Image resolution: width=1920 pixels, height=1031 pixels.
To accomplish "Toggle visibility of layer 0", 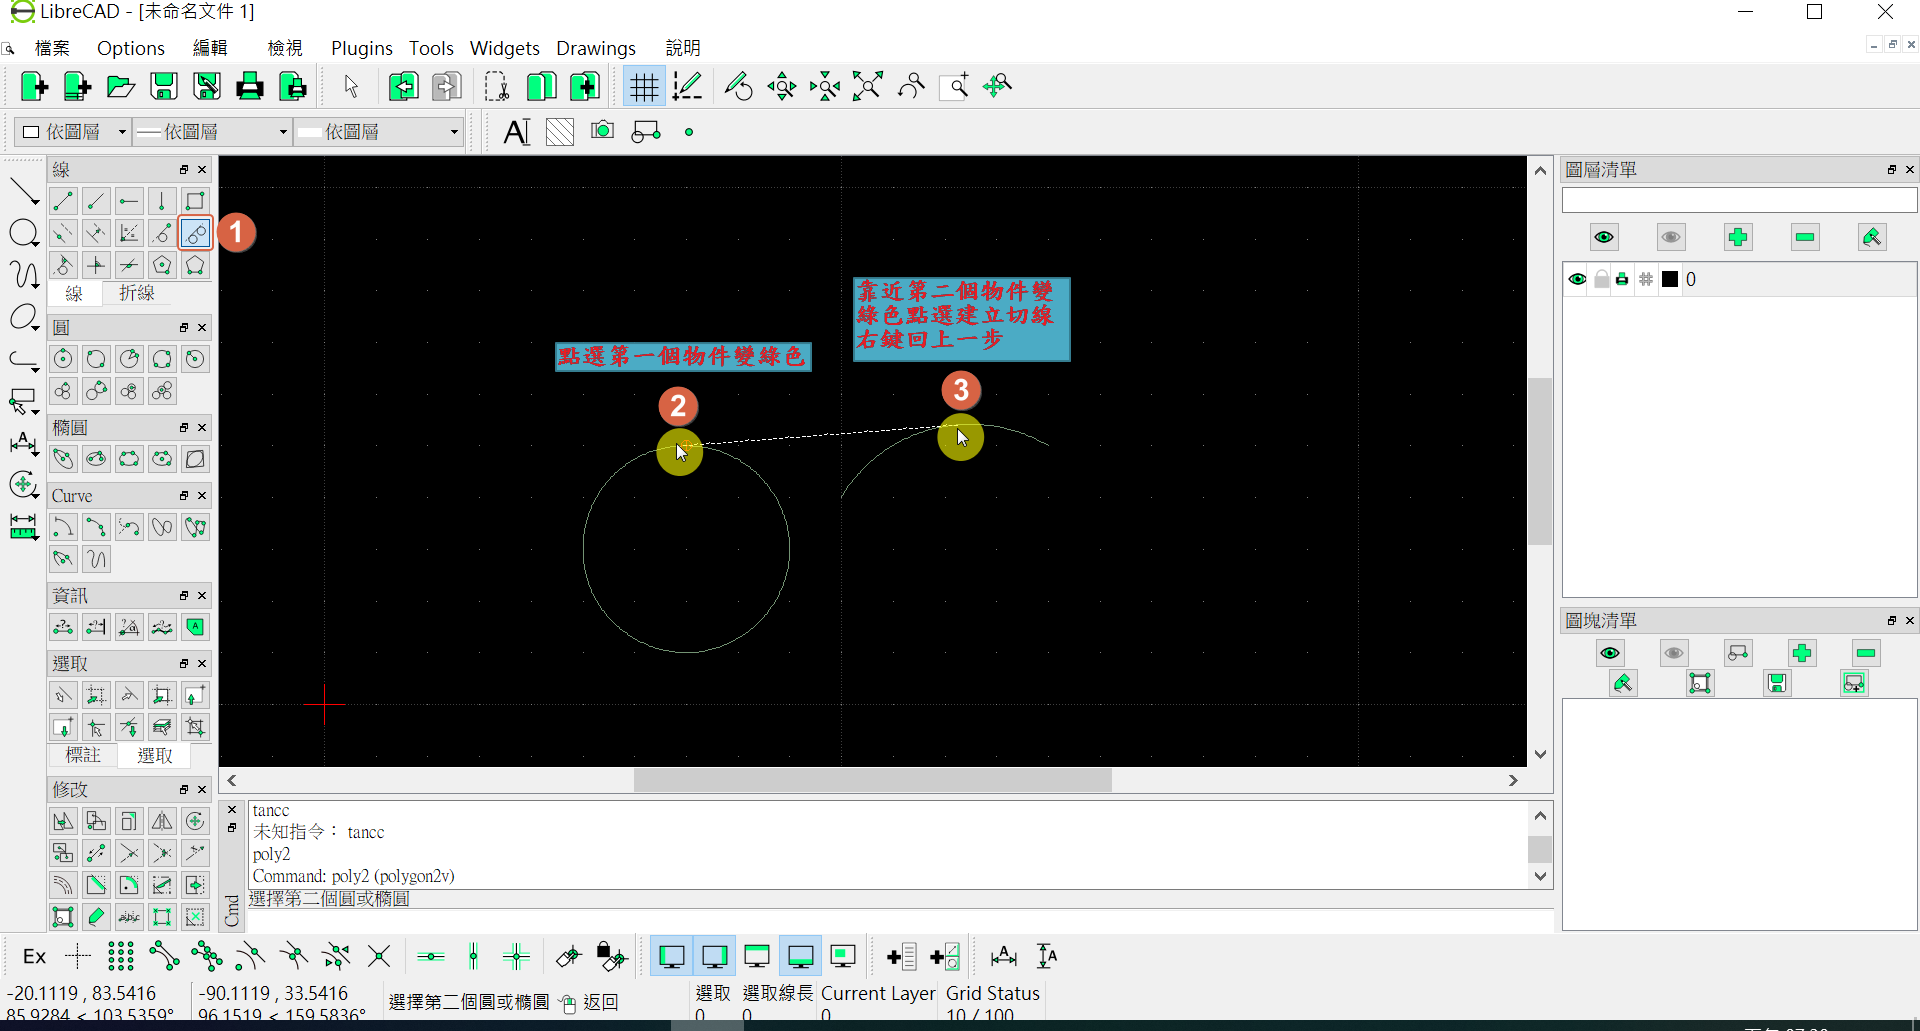I will [x=1577, y=279].
